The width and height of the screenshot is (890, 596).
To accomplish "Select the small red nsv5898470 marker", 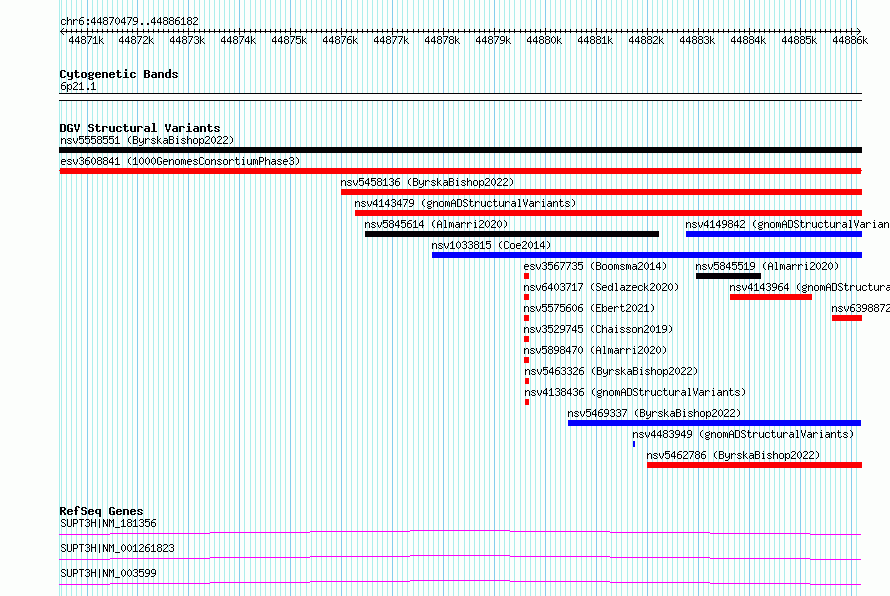I will (x=526, y=360).
